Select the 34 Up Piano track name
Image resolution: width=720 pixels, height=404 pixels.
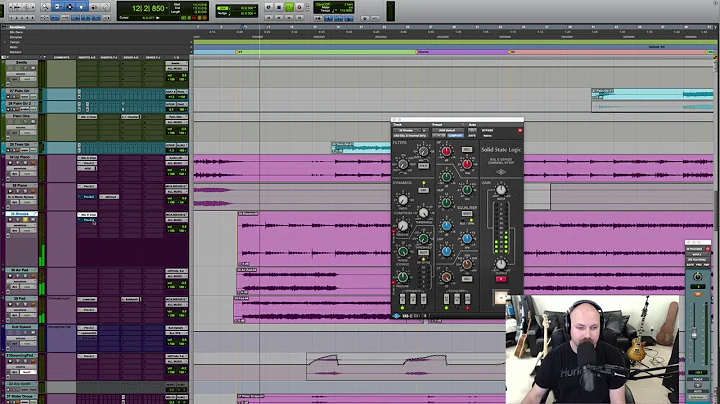pos(19,157)
